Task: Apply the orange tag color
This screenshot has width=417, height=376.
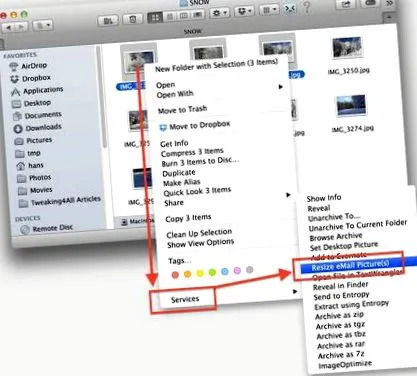Action: click(x=187, y=274)
